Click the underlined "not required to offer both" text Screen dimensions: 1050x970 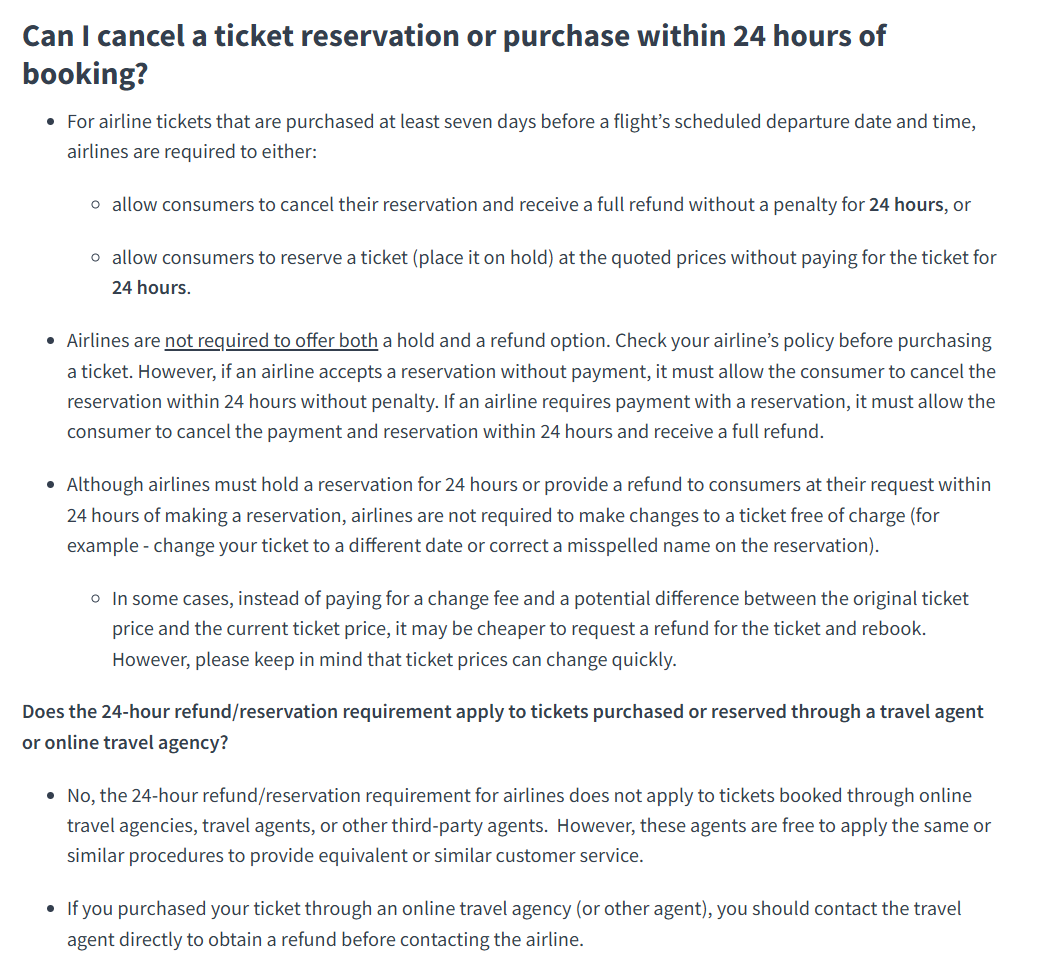271,341
